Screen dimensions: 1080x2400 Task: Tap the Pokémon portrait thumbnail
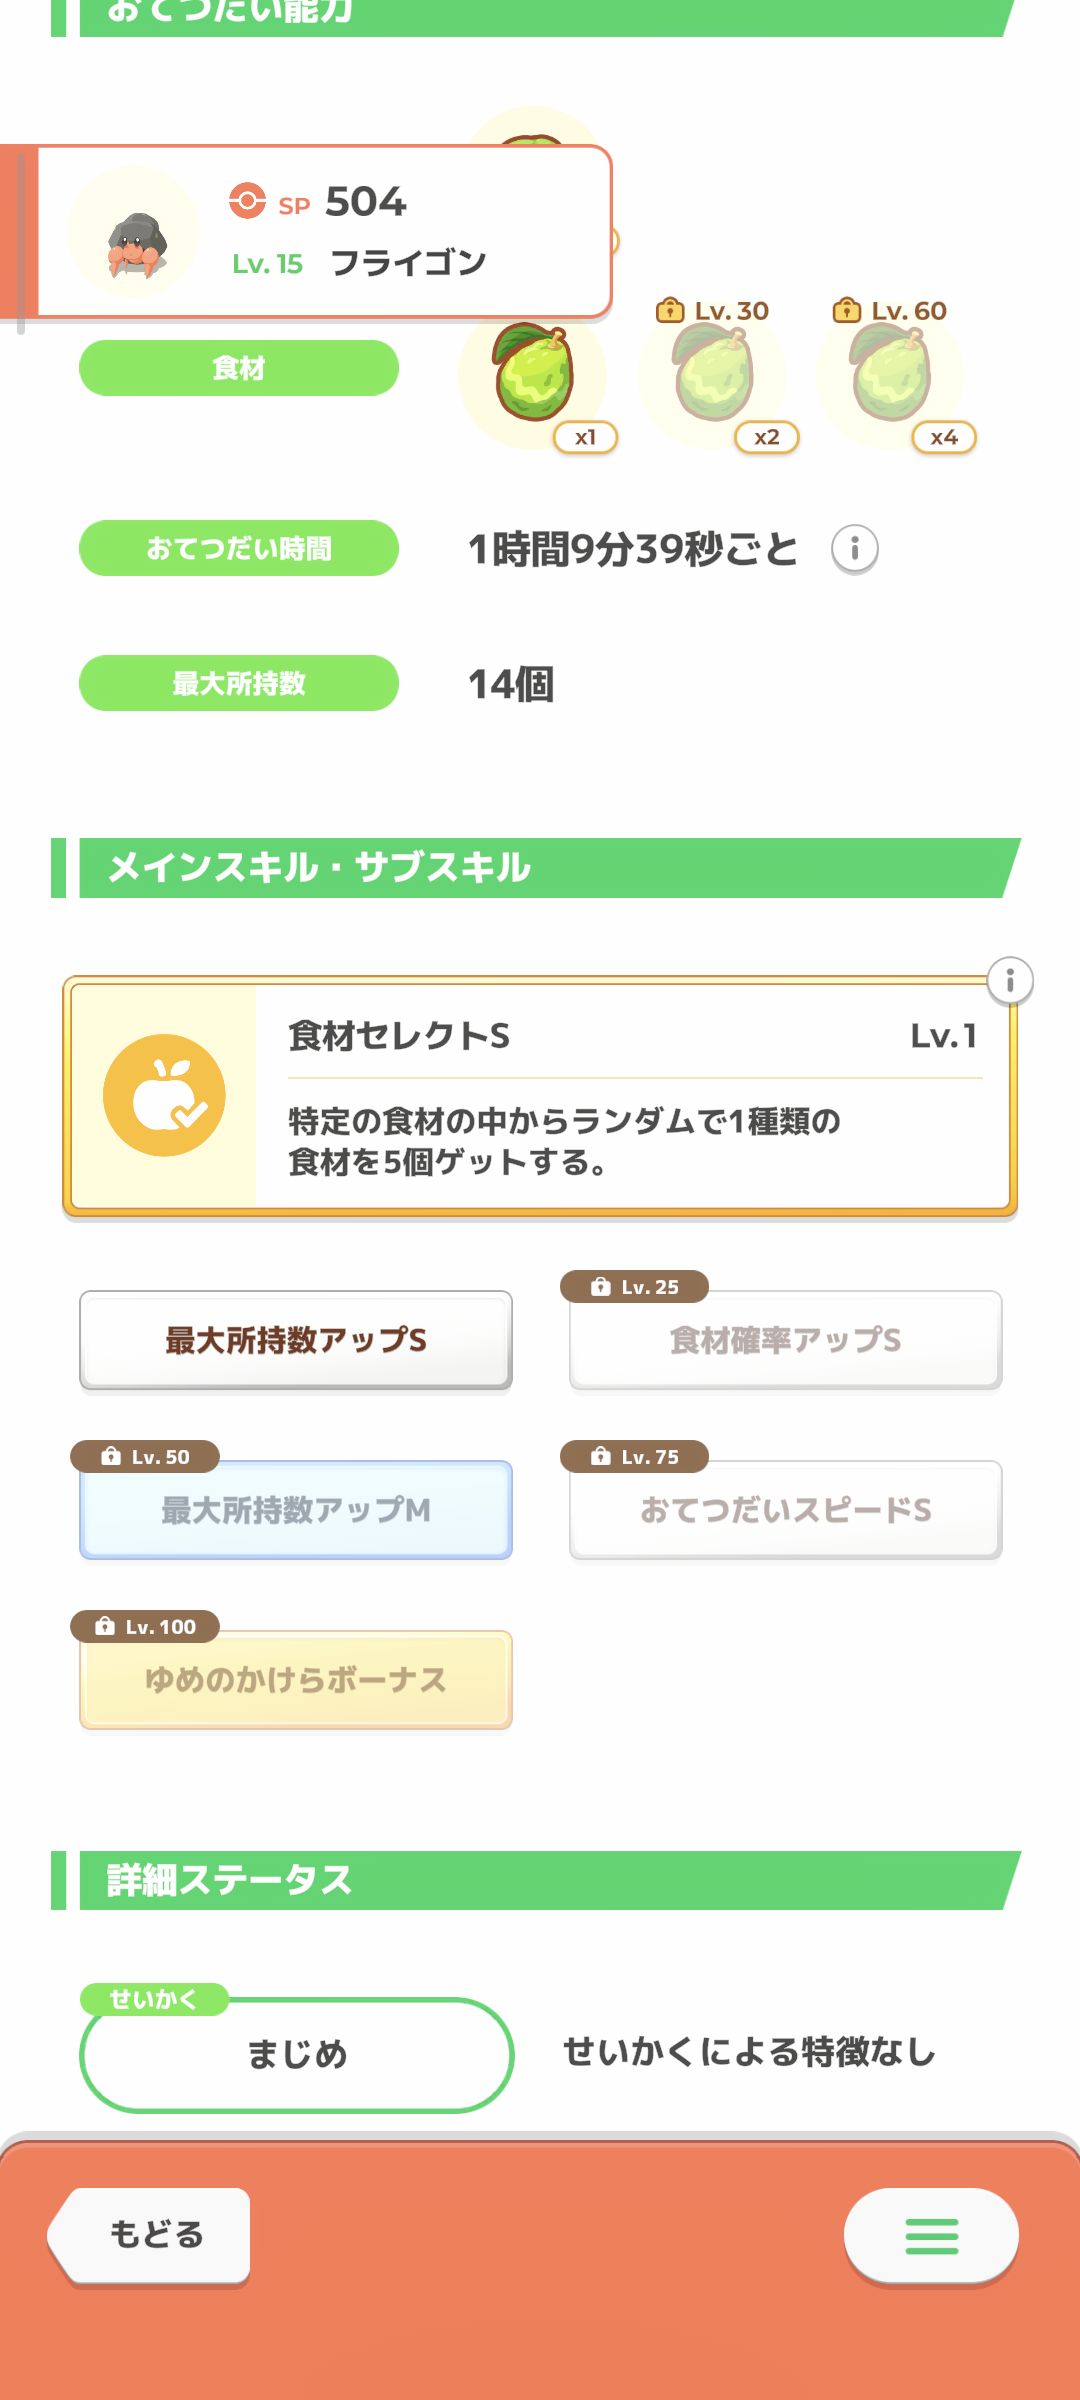(x=134, y=233)
